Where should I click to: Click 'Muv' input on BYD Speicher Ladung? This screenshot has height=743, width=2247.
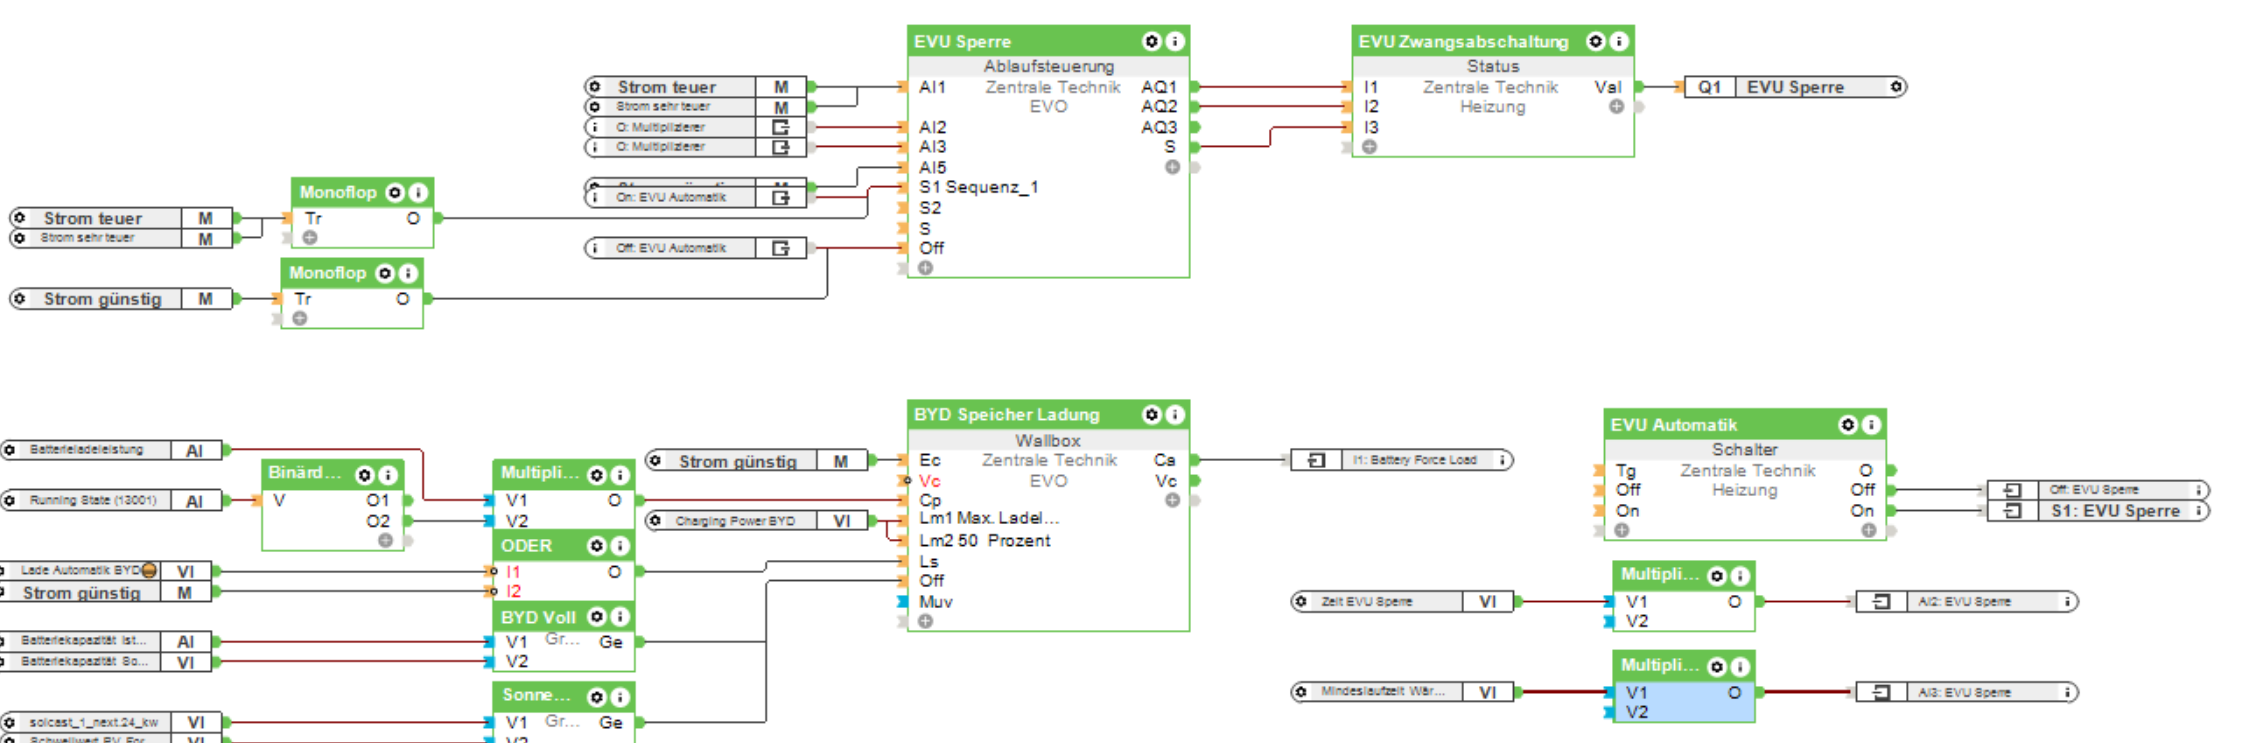pos(935,602)
